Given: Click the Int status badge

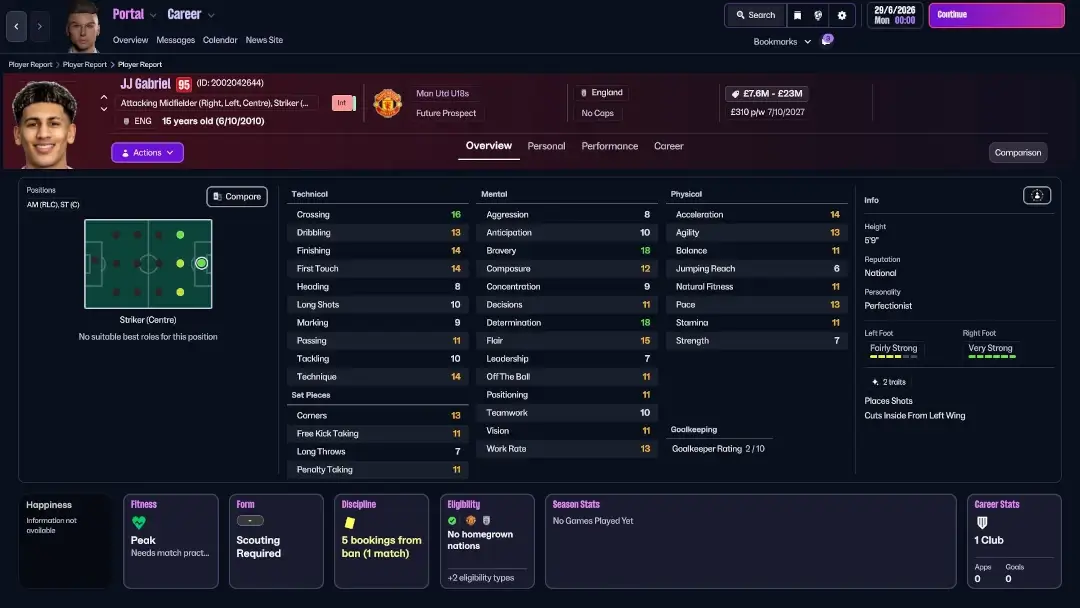Looking at the screenshot, I should point(343,103).
